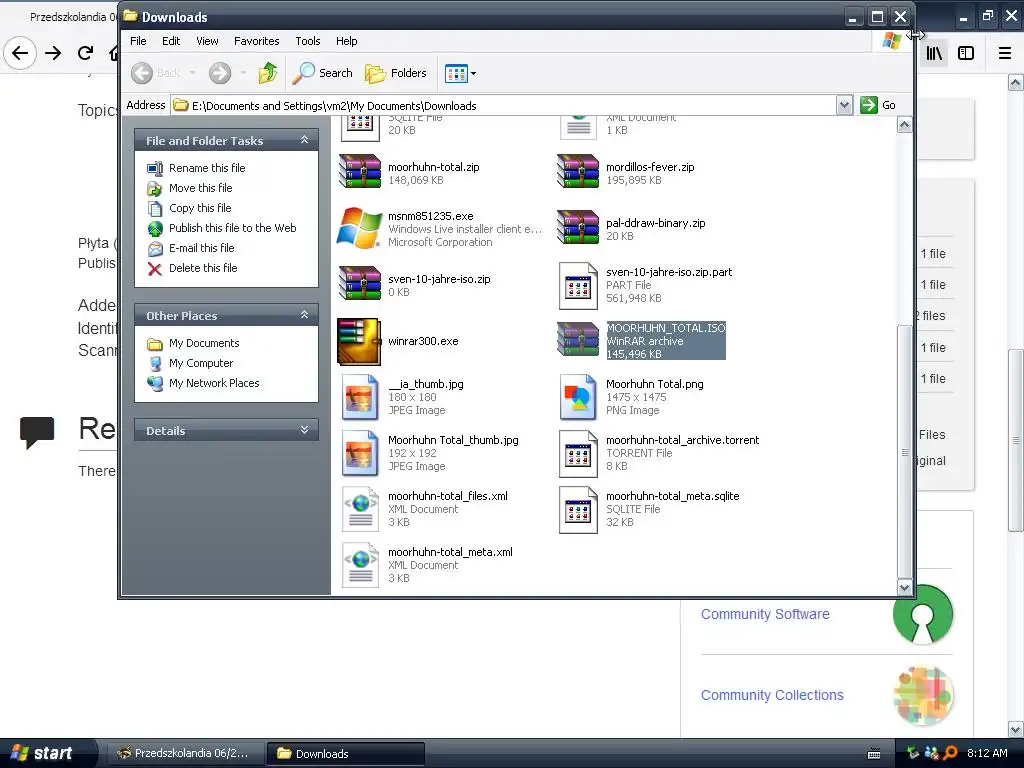Viewport: 1024px width, 768px height.
Task: Go up one folder level
Action: [x=268, y=73]
